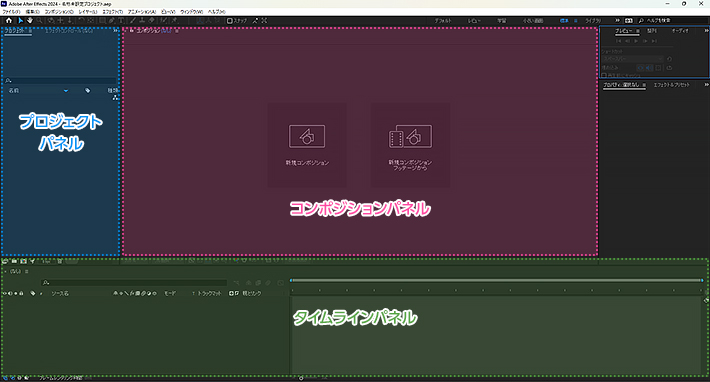Expand the workspace overflow double-arrow

click(617, 20)
